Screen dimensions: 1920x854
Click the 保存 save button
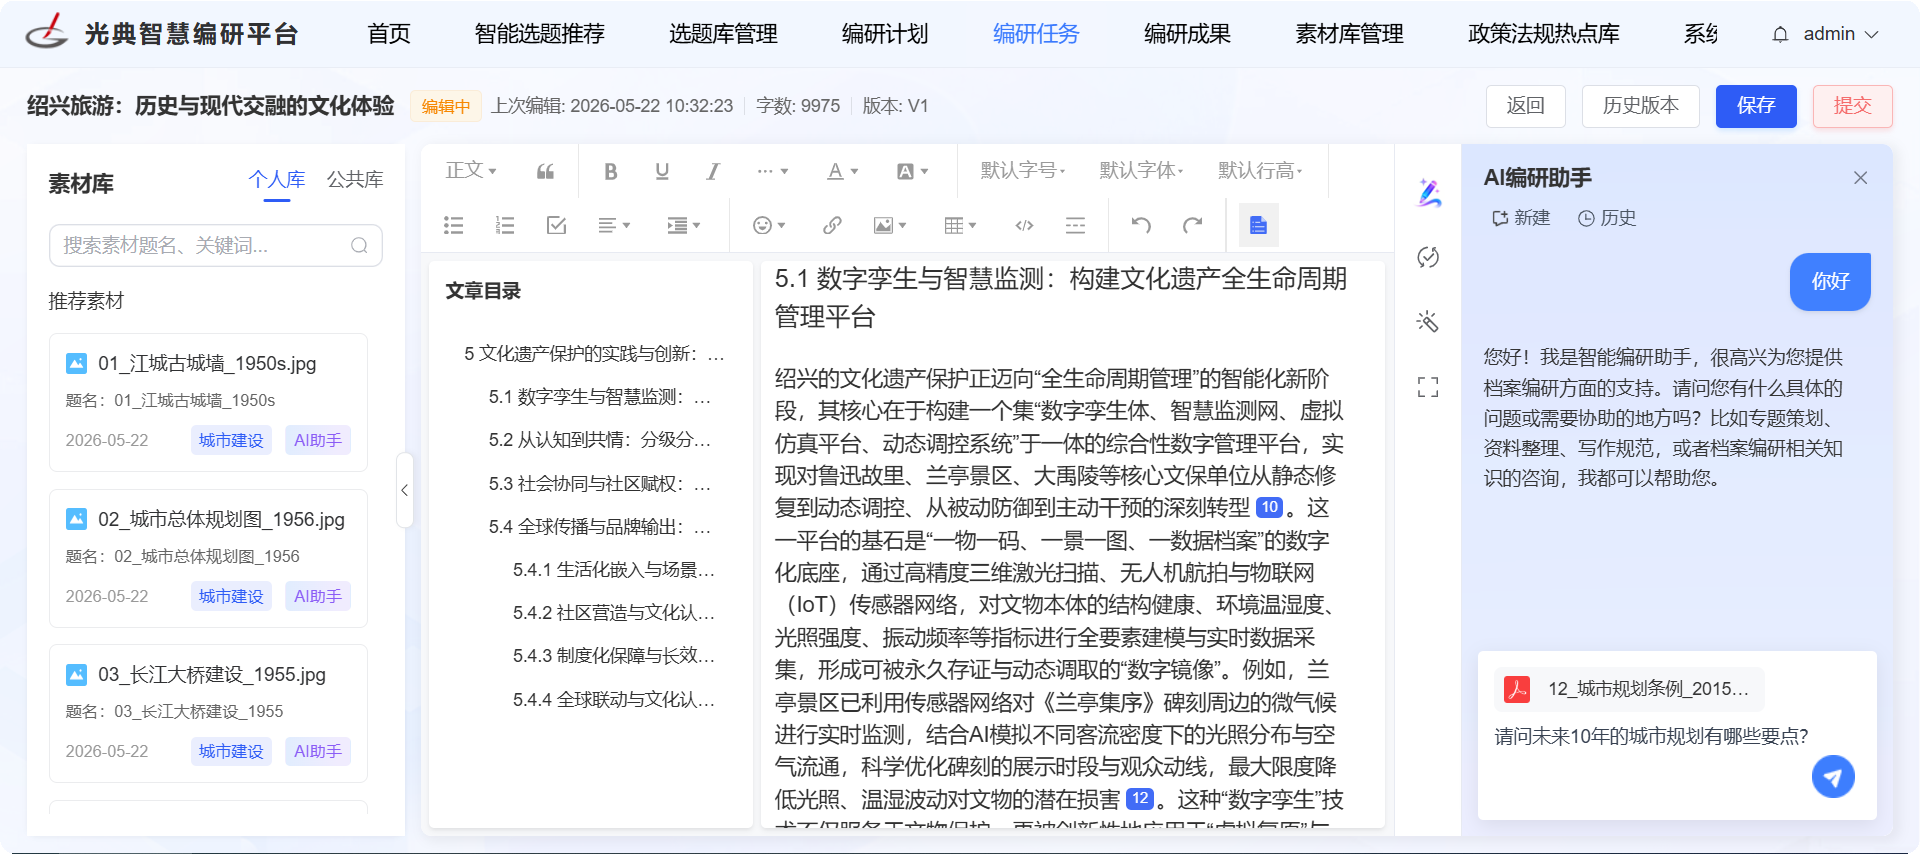1756,106
